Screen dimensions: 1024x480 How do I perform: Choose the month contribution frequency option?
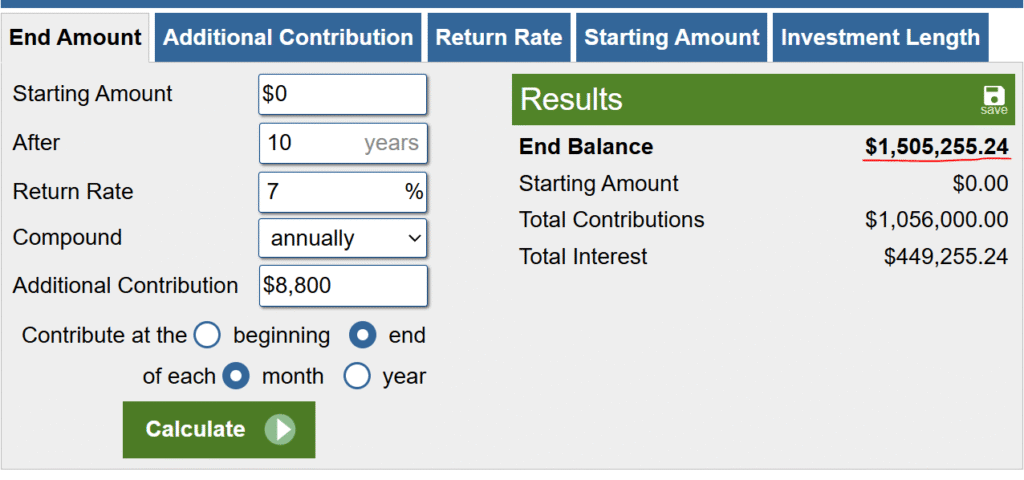coord(236,377)
